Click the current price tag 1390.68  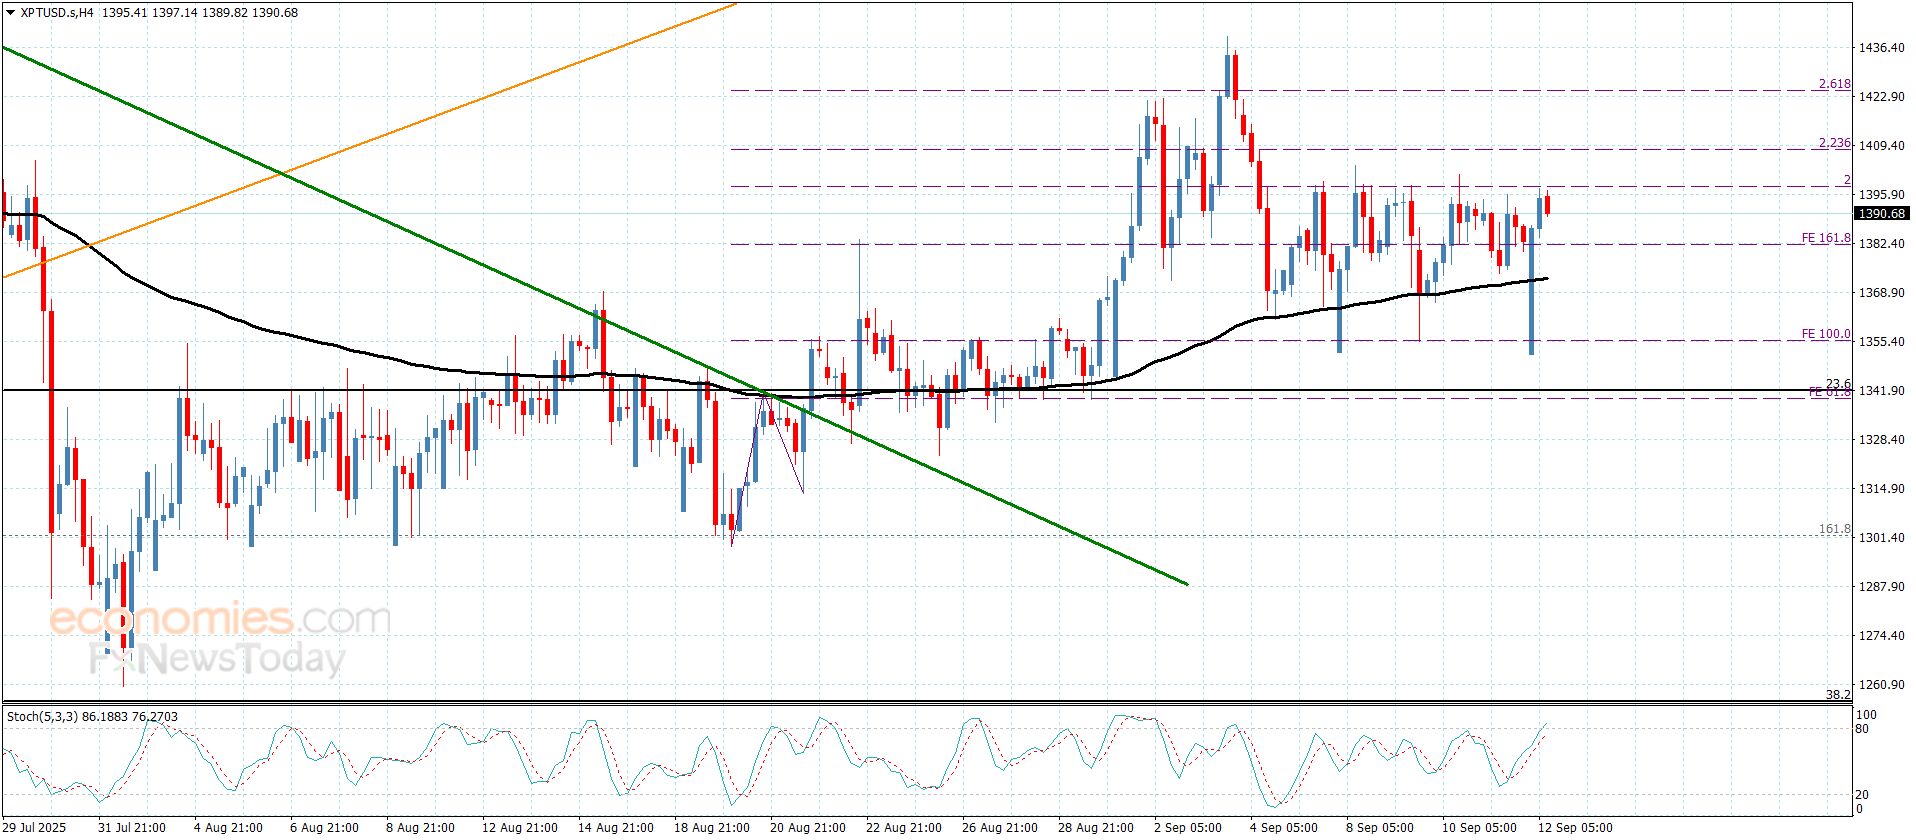tap(1881, 214)
